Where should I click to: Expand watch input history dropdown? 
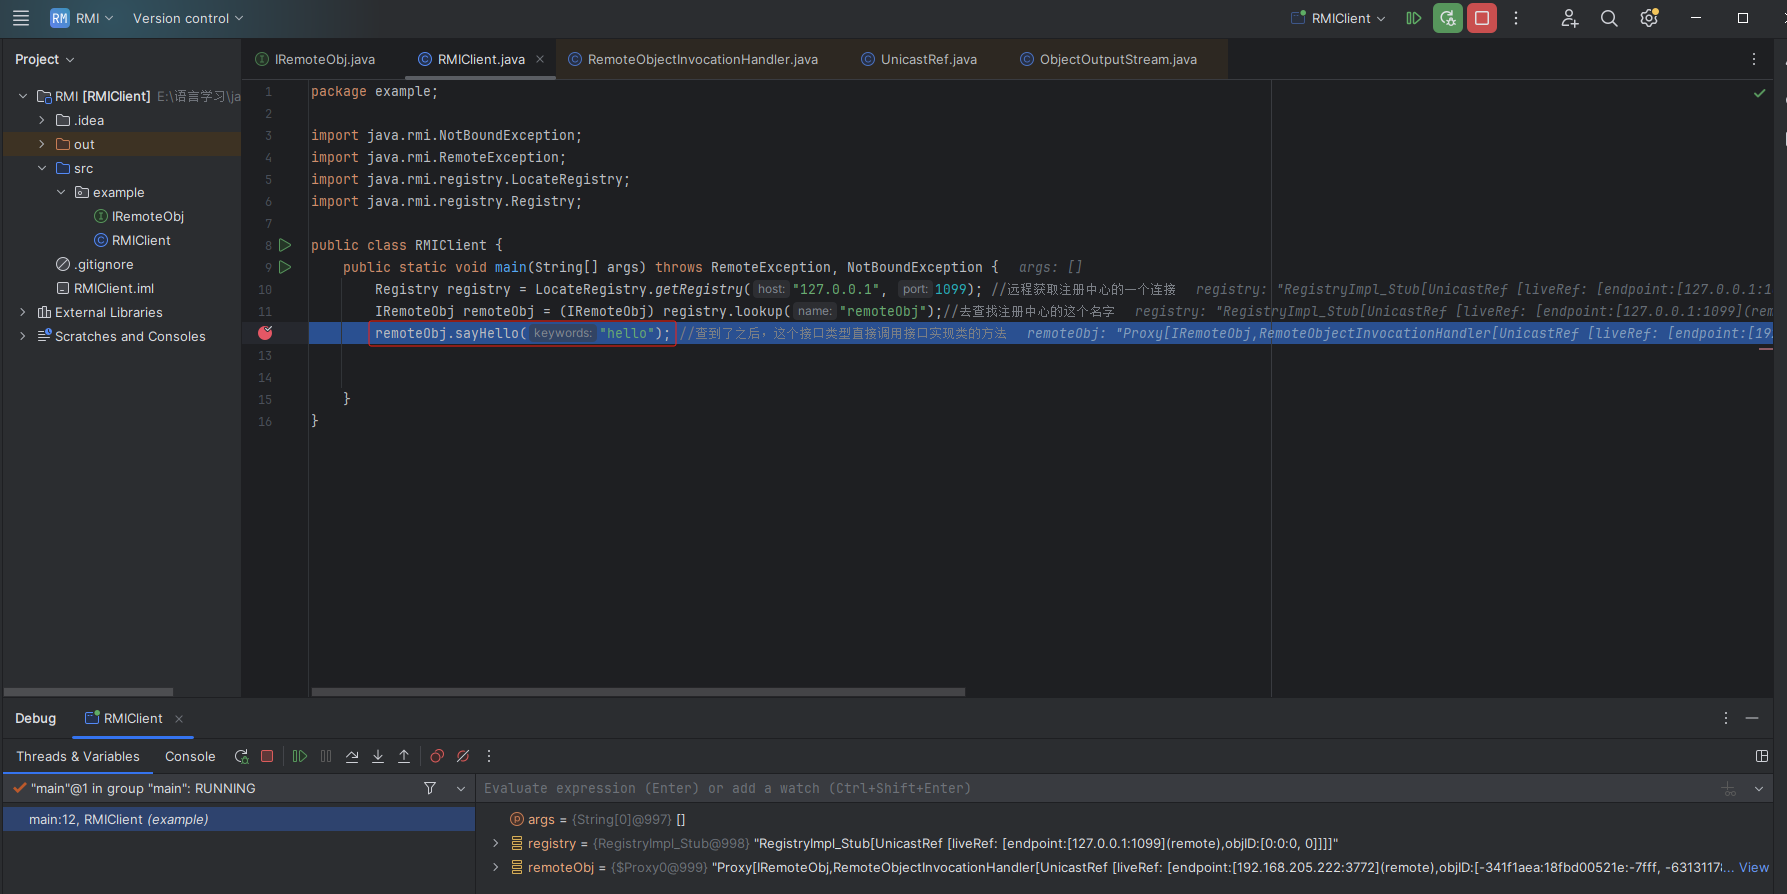[1759, 788]
